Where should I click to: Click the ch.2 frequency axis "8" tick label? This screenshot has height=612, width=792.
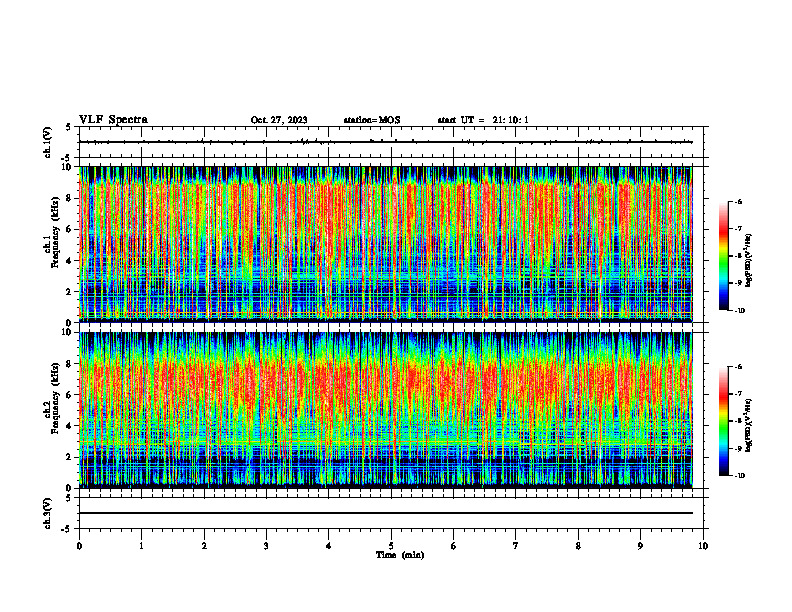pyautogui.click(x=69, y=364)
